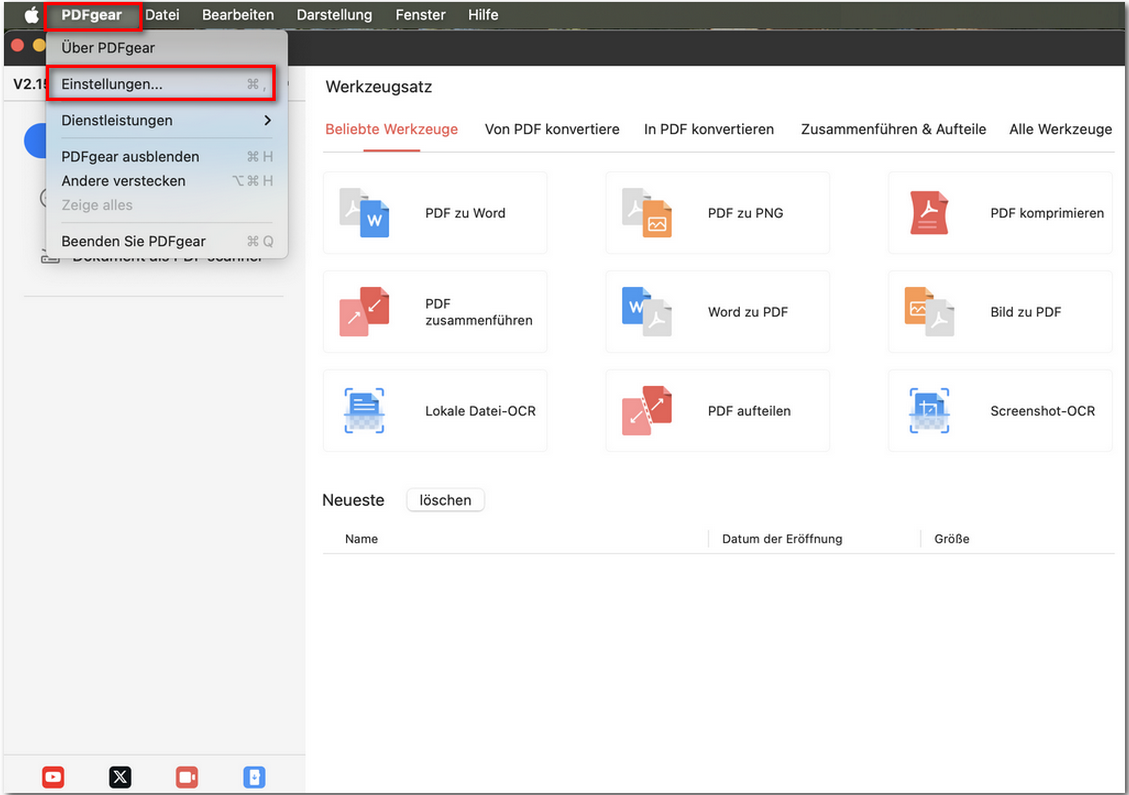
Task: Click the YouTube icon in the sidebar footer
Action: (53, 776)
